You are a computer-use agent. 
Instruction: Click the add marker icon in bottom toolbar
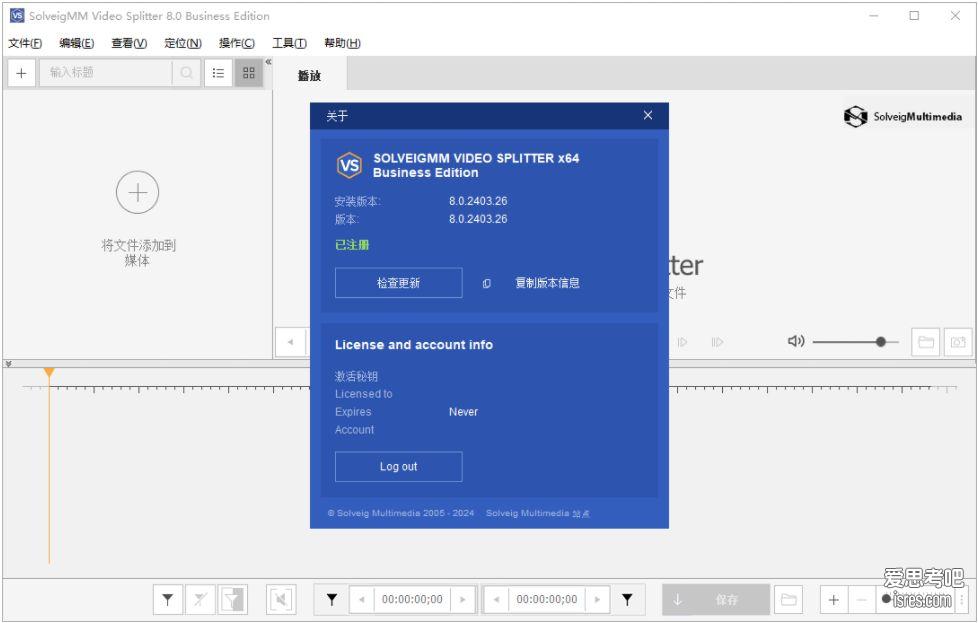click(x=168, y=599)
